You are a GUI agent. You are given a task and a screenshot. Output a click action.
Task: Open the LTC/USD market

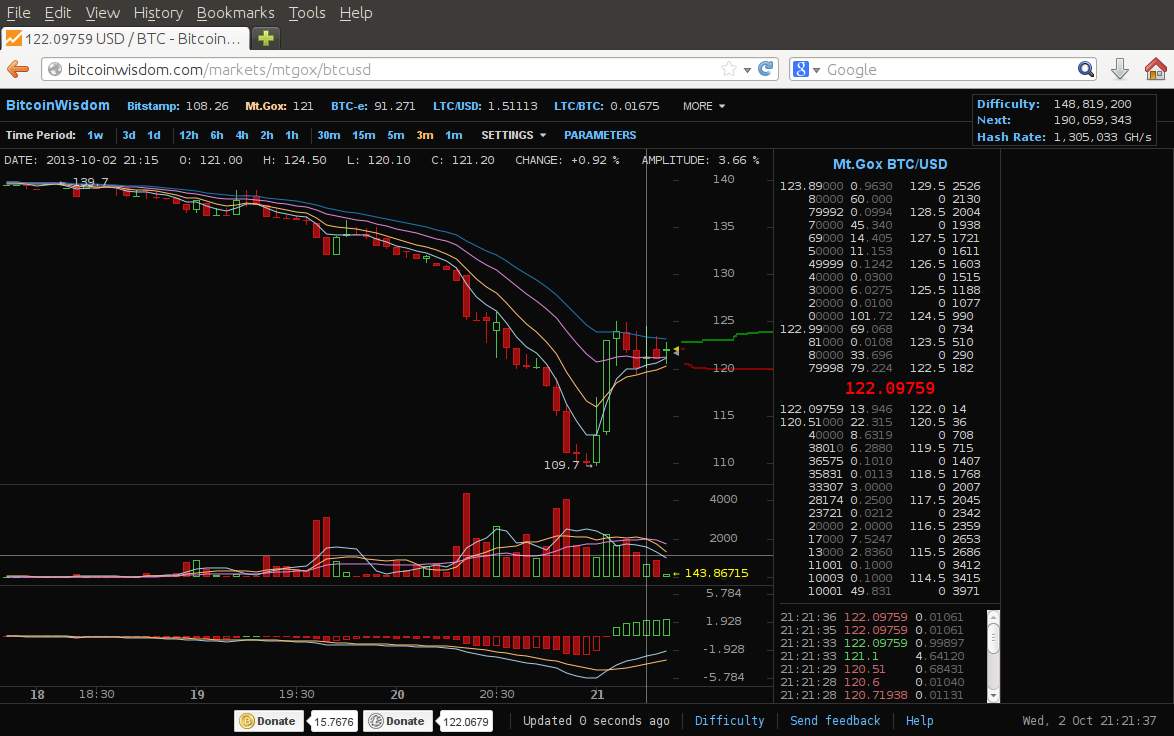coord(485,106)
